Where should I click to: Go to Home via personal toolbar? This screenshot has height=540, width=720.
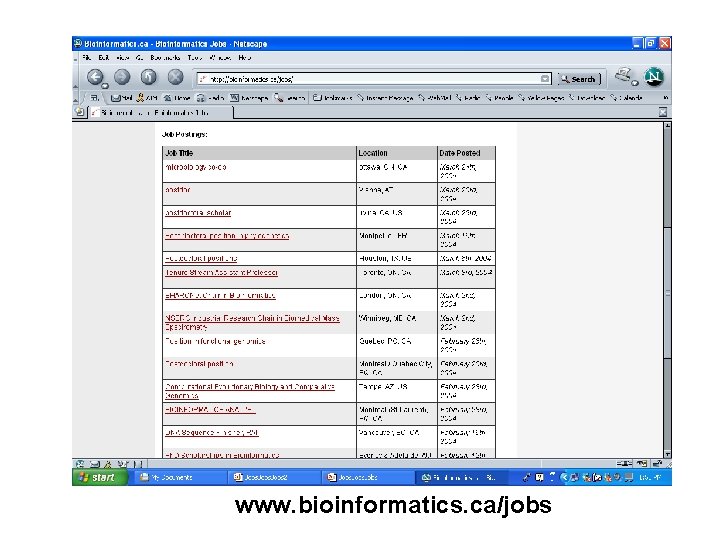click(x=177, y=98)
